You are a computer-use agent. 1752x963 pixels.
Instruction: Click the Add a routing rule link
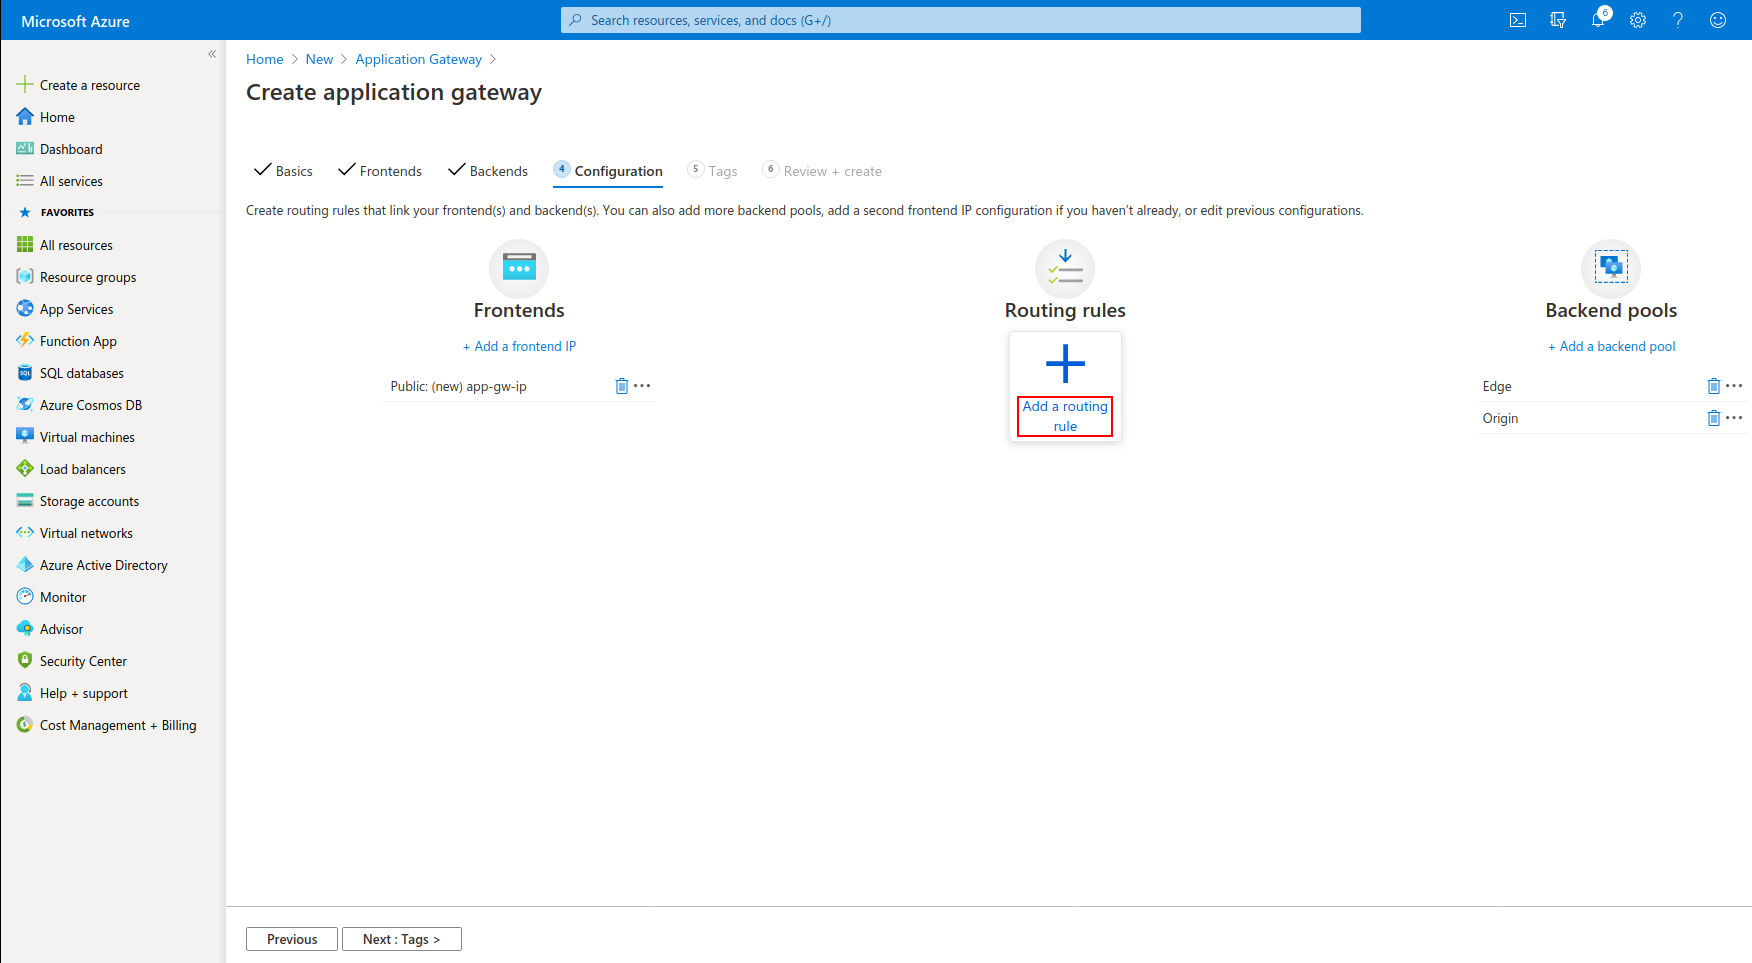coord(1065,416)
